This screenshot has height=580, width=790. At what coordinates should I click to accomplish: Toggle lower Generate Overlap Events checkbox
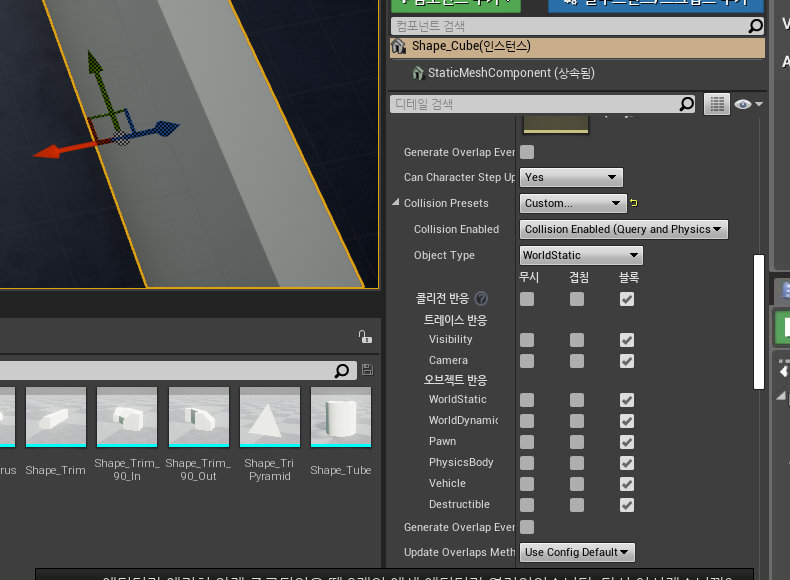[527, 527]
